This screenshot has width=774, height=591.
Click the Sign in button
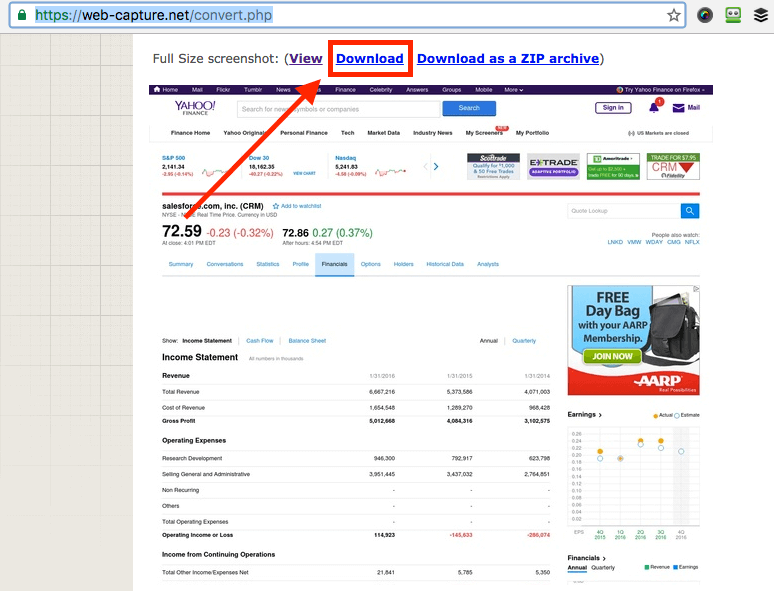click(613, 108)
